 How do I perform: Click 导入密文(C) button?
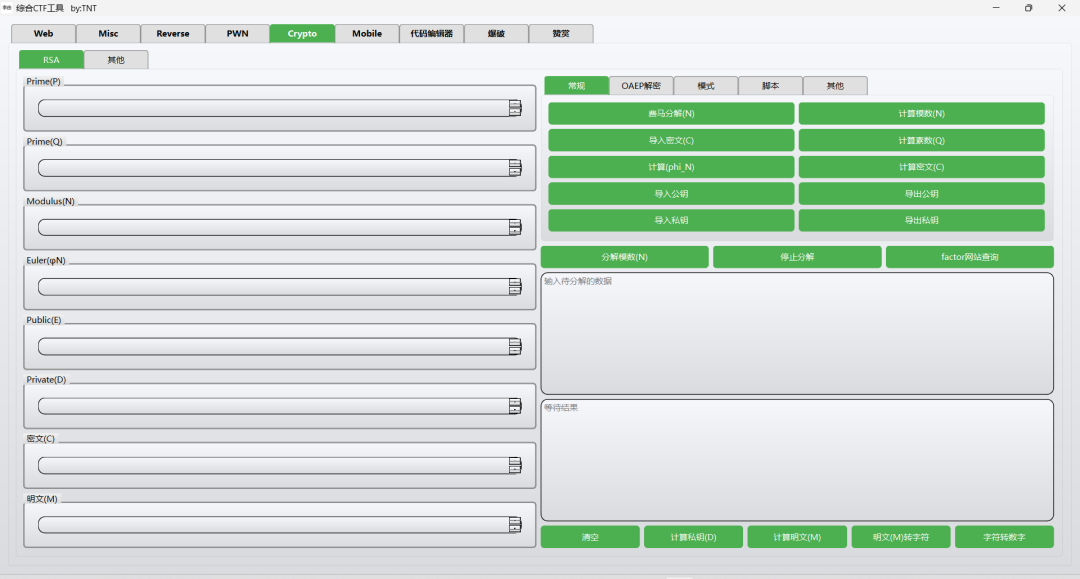pos(671,140)
